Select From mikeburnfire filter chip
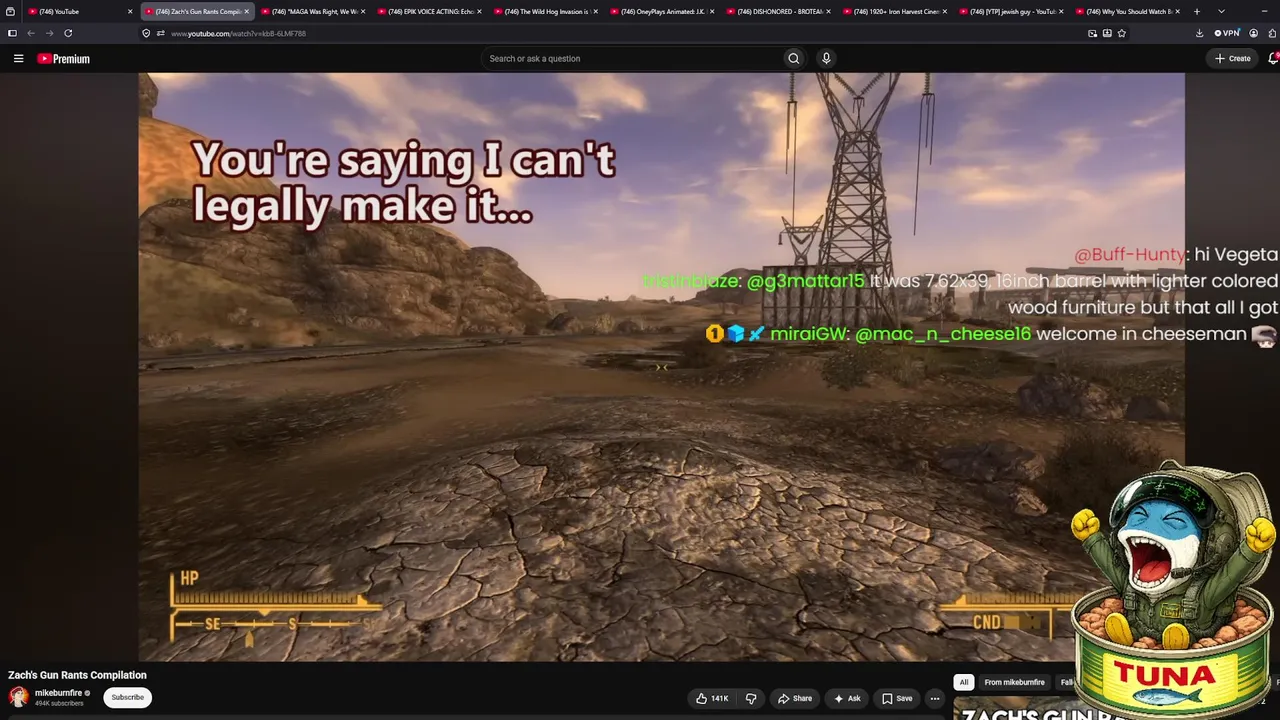 (1014, 682)
